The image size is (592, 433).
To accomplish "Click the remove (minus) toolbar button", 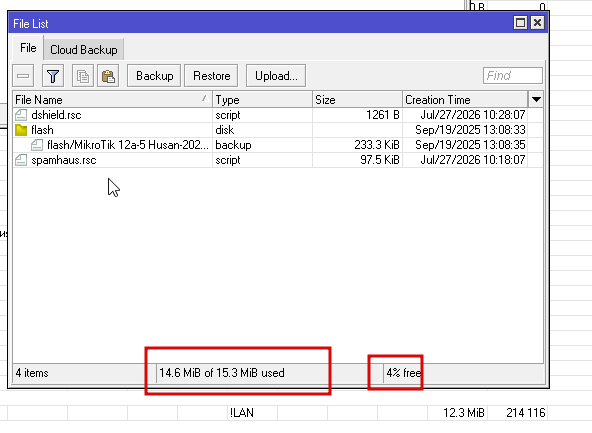I will [23, 76].
